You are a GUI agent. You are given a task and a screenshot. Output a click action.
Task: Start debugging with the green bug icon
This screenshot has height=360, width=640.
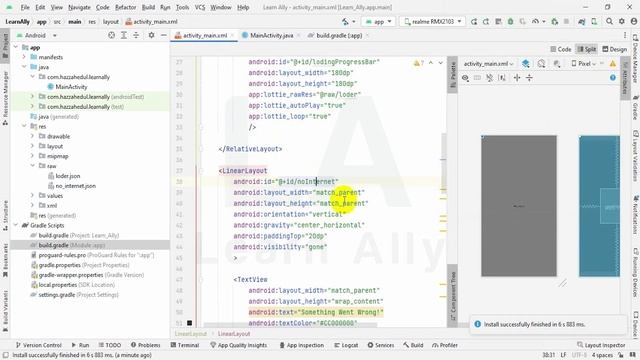click(x=511, y=22)
